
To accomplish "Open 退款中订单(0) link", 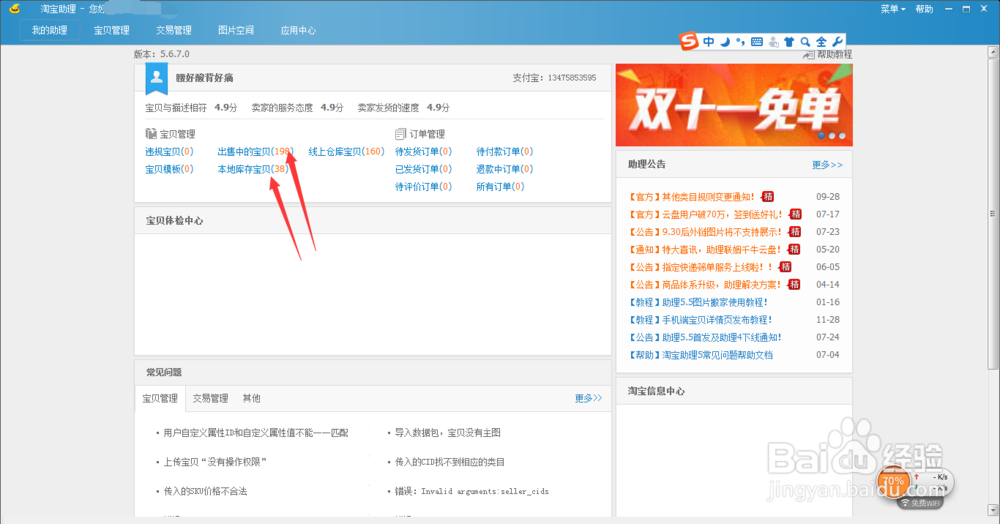I will (x=504, y=169).
